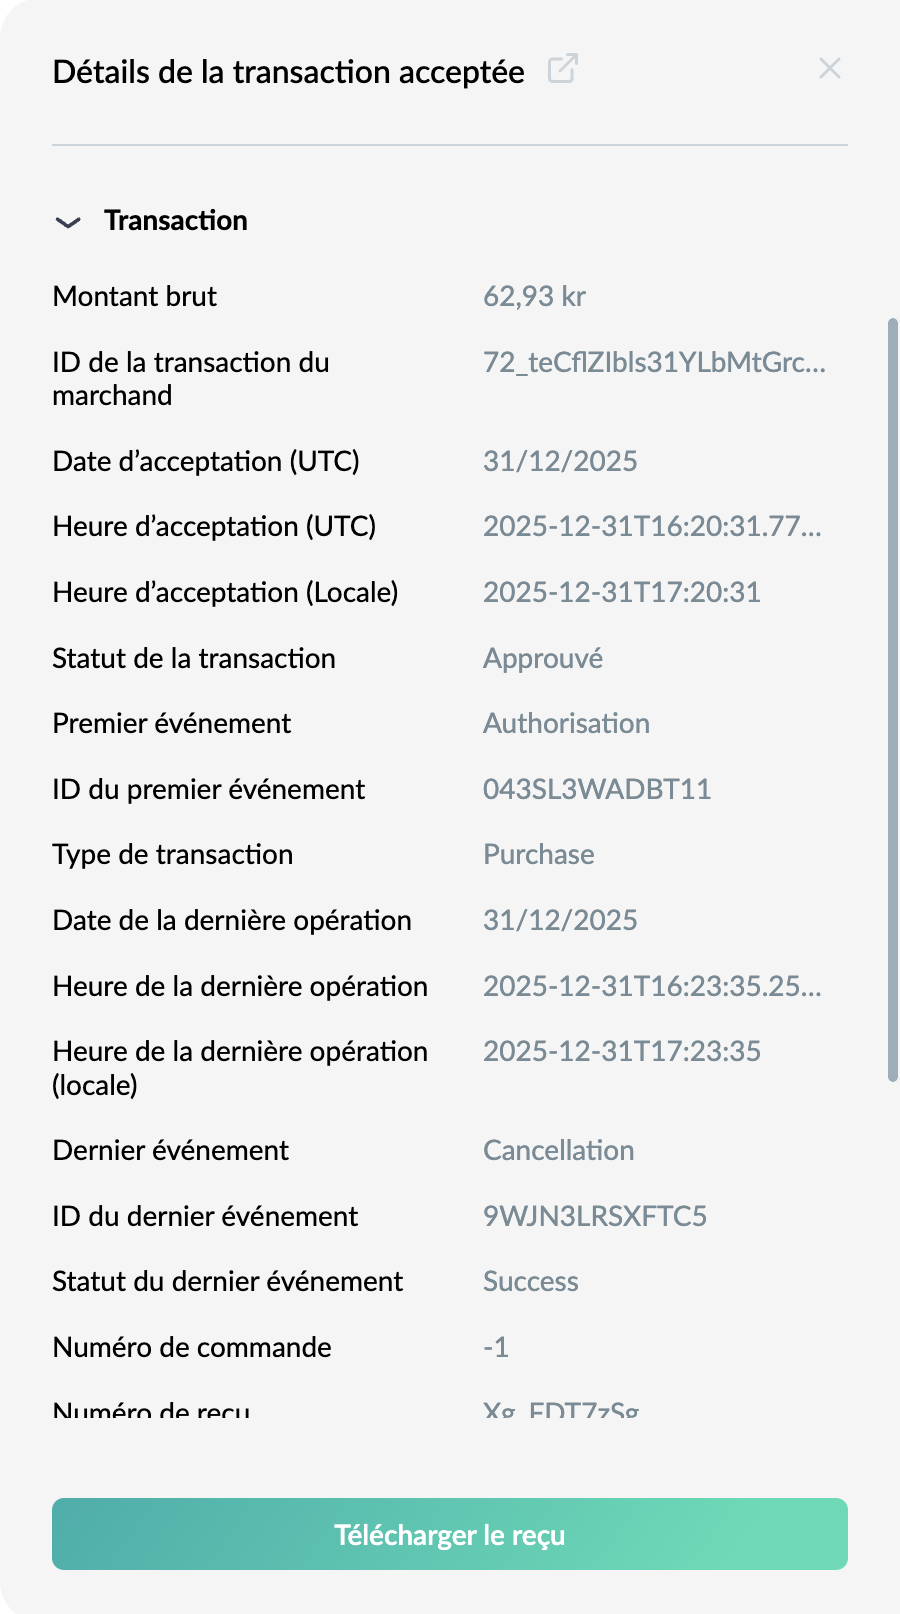
Task: Select the truncated merchant transaction ID value
Action: click(654, 362)
